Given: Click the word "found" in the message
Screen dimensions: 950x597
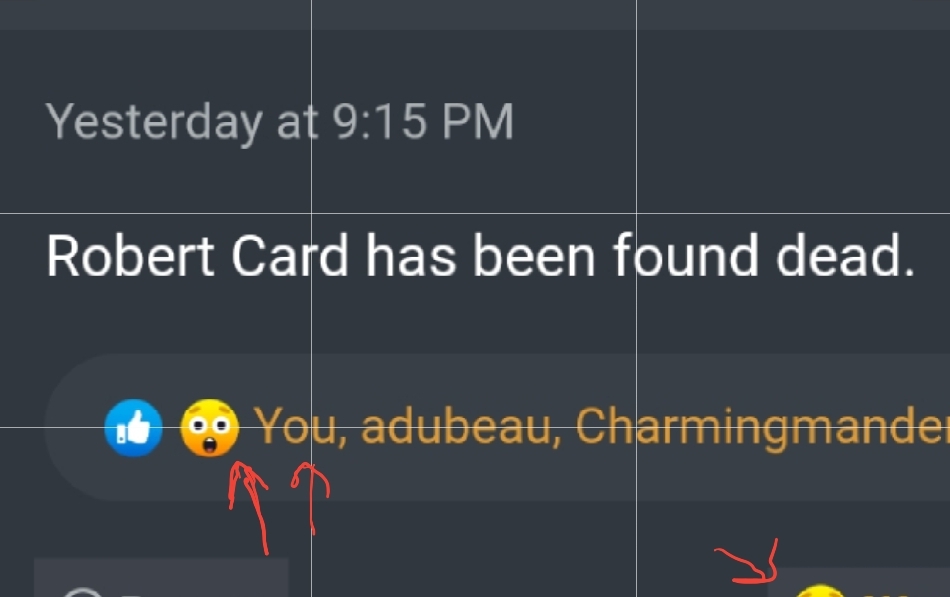Looking at the screenshot, I should [686, 255].
